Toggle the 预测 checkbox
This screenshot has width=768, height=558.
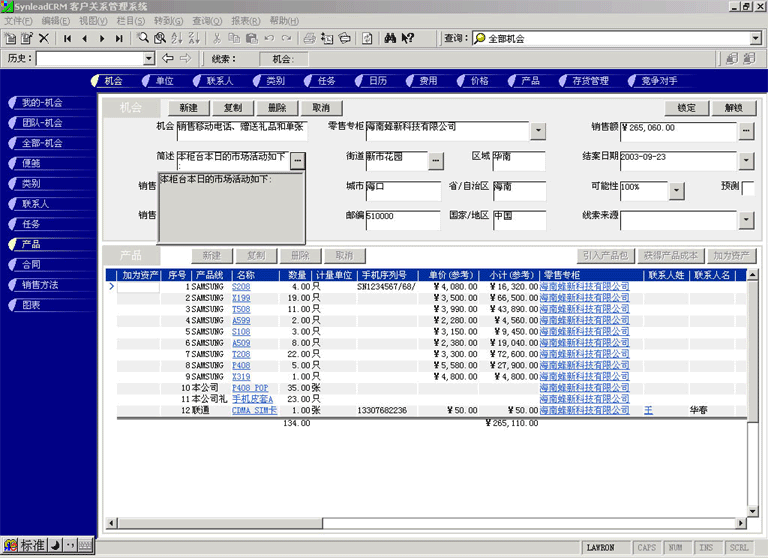tap(748, 188)
